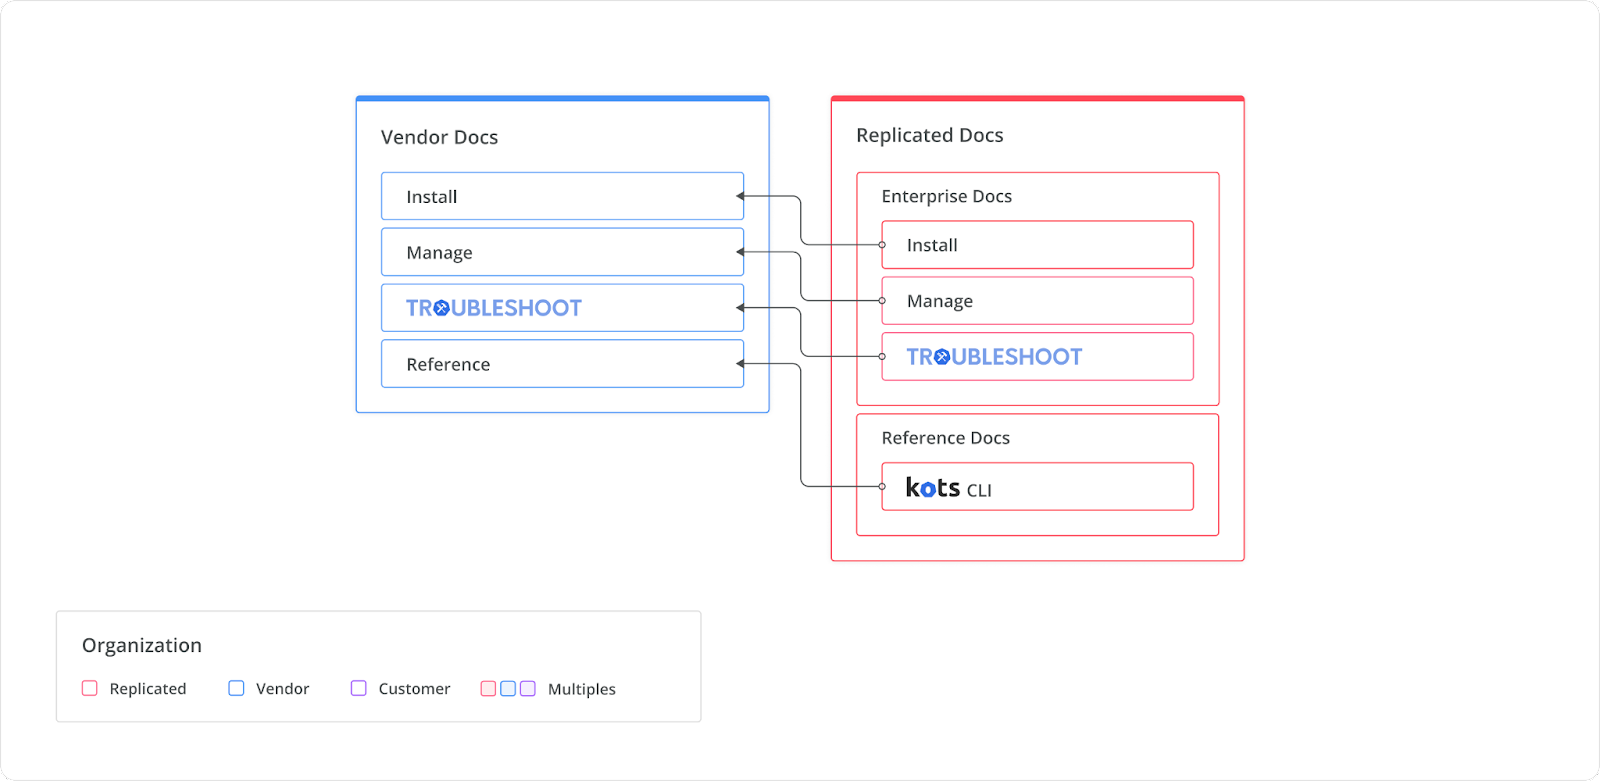Click the Reference box in Vendor Docs
This screenshot has height=781, width=1600.
(562, 364)
